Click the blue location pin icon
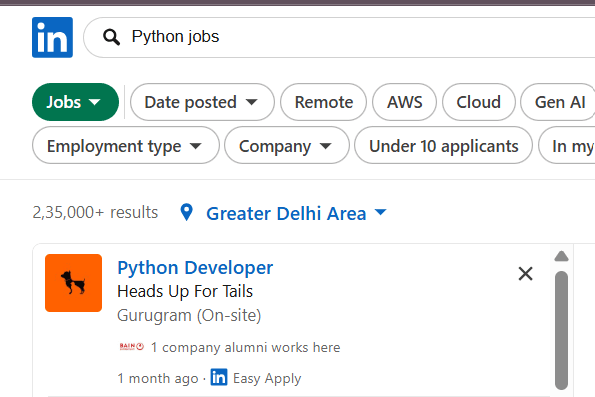This screenshot has height=397, width=595. pos(186,212)
